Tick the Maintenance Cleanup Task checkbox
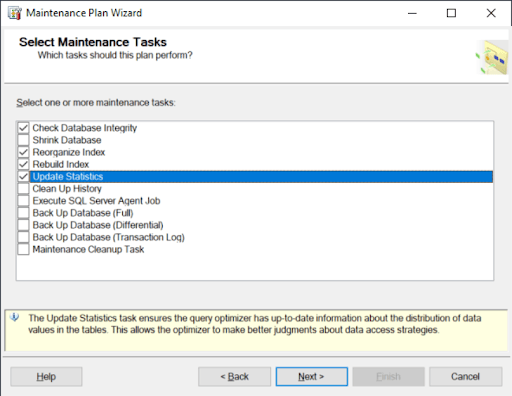Image resolution: width=512 pixels, height=396 pixels. coord(23,249)
